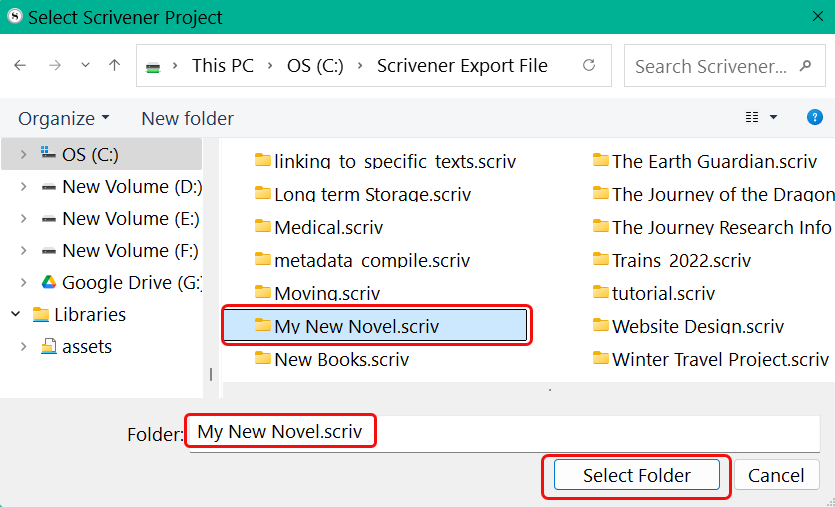Close the Select Scrivener Project dialog
The image size is (835, 507).
pos(818,17)
